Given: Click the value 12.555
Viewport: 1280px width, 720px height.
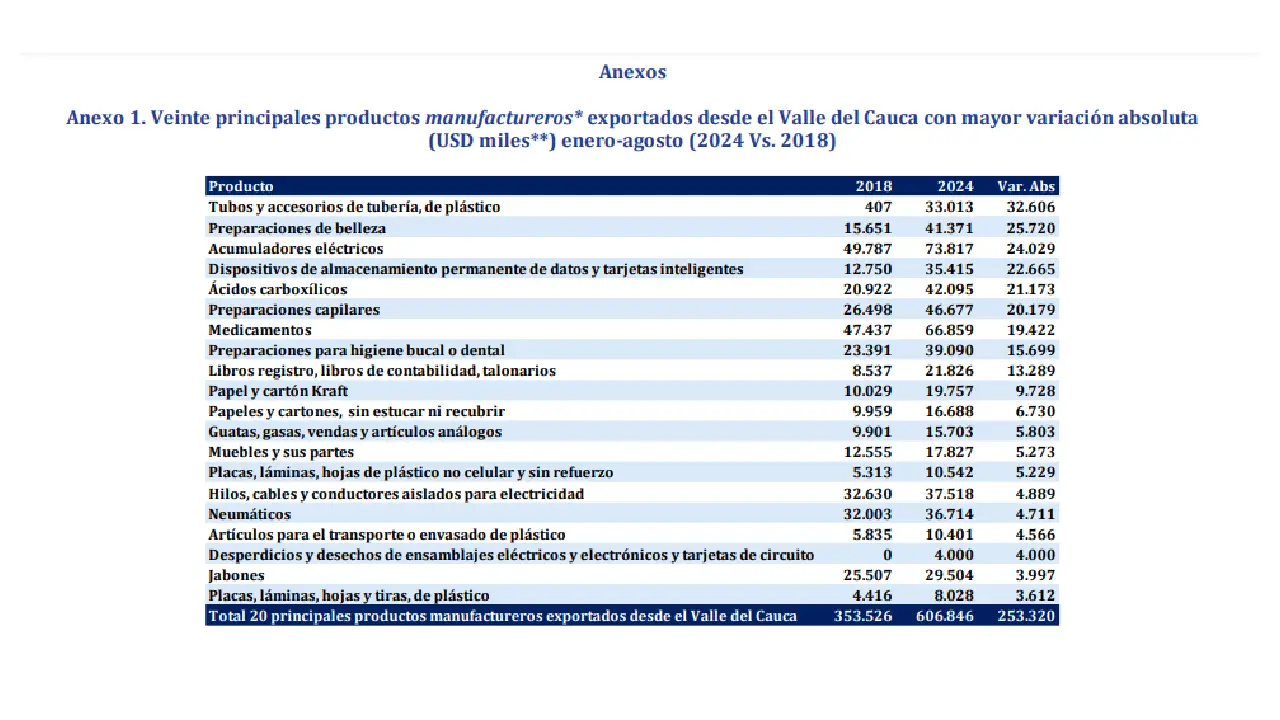Looking at the screenshot, I should (869, 453).
